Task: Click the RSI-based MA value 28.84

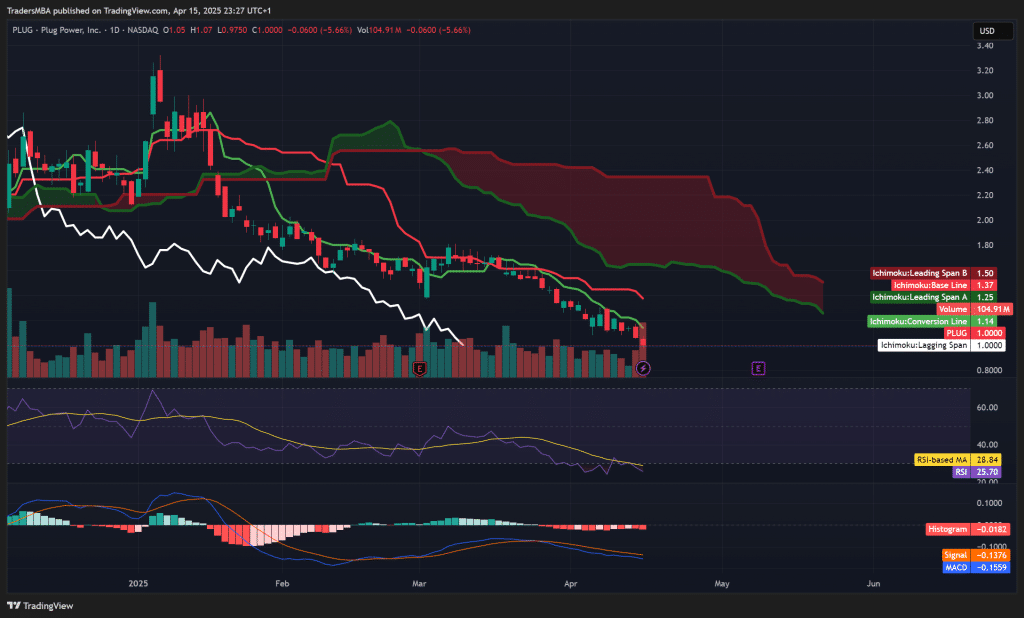Action: [x=986, y=460]
